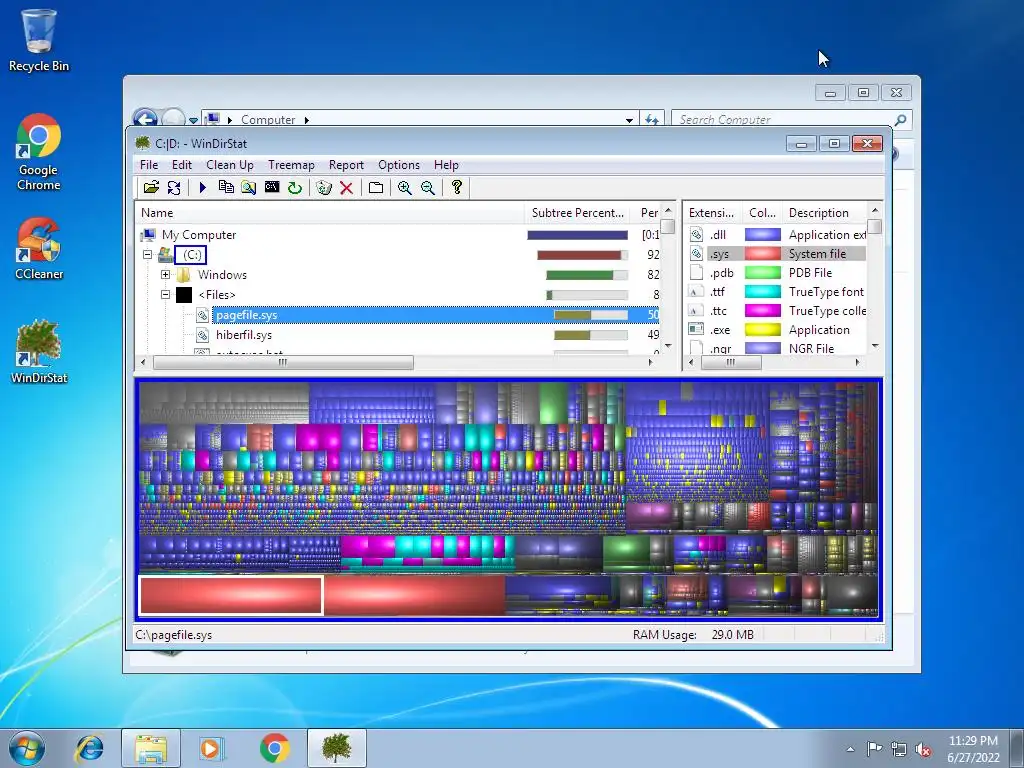The width and height of the screenshot is (1024, 768).
Task: Sort by the Name column header
Action: point(329,213)
